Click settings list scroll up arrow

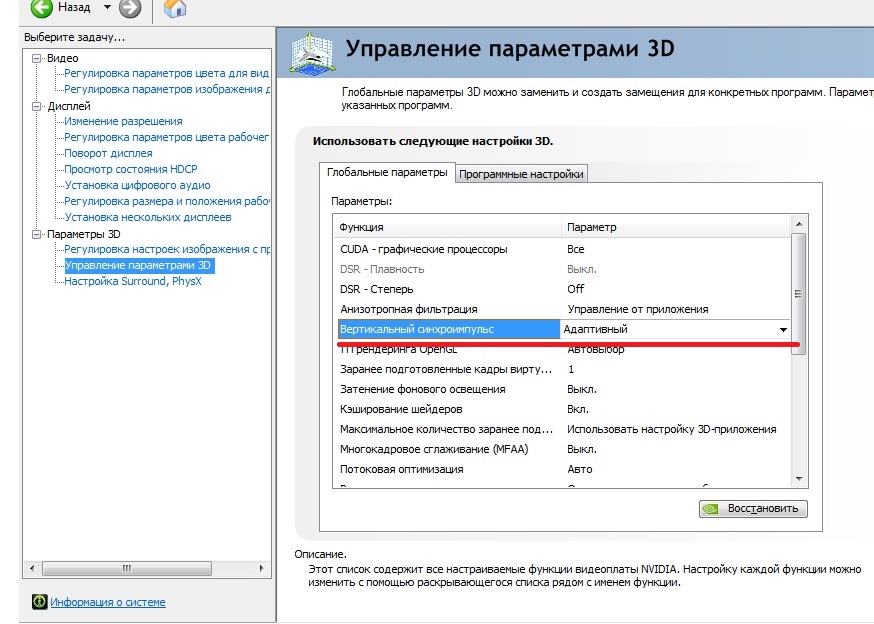click(799, 224)
